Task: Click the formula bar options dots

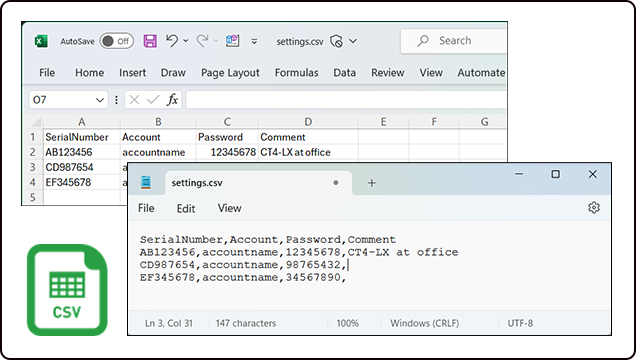Action: tap(116, 100)
